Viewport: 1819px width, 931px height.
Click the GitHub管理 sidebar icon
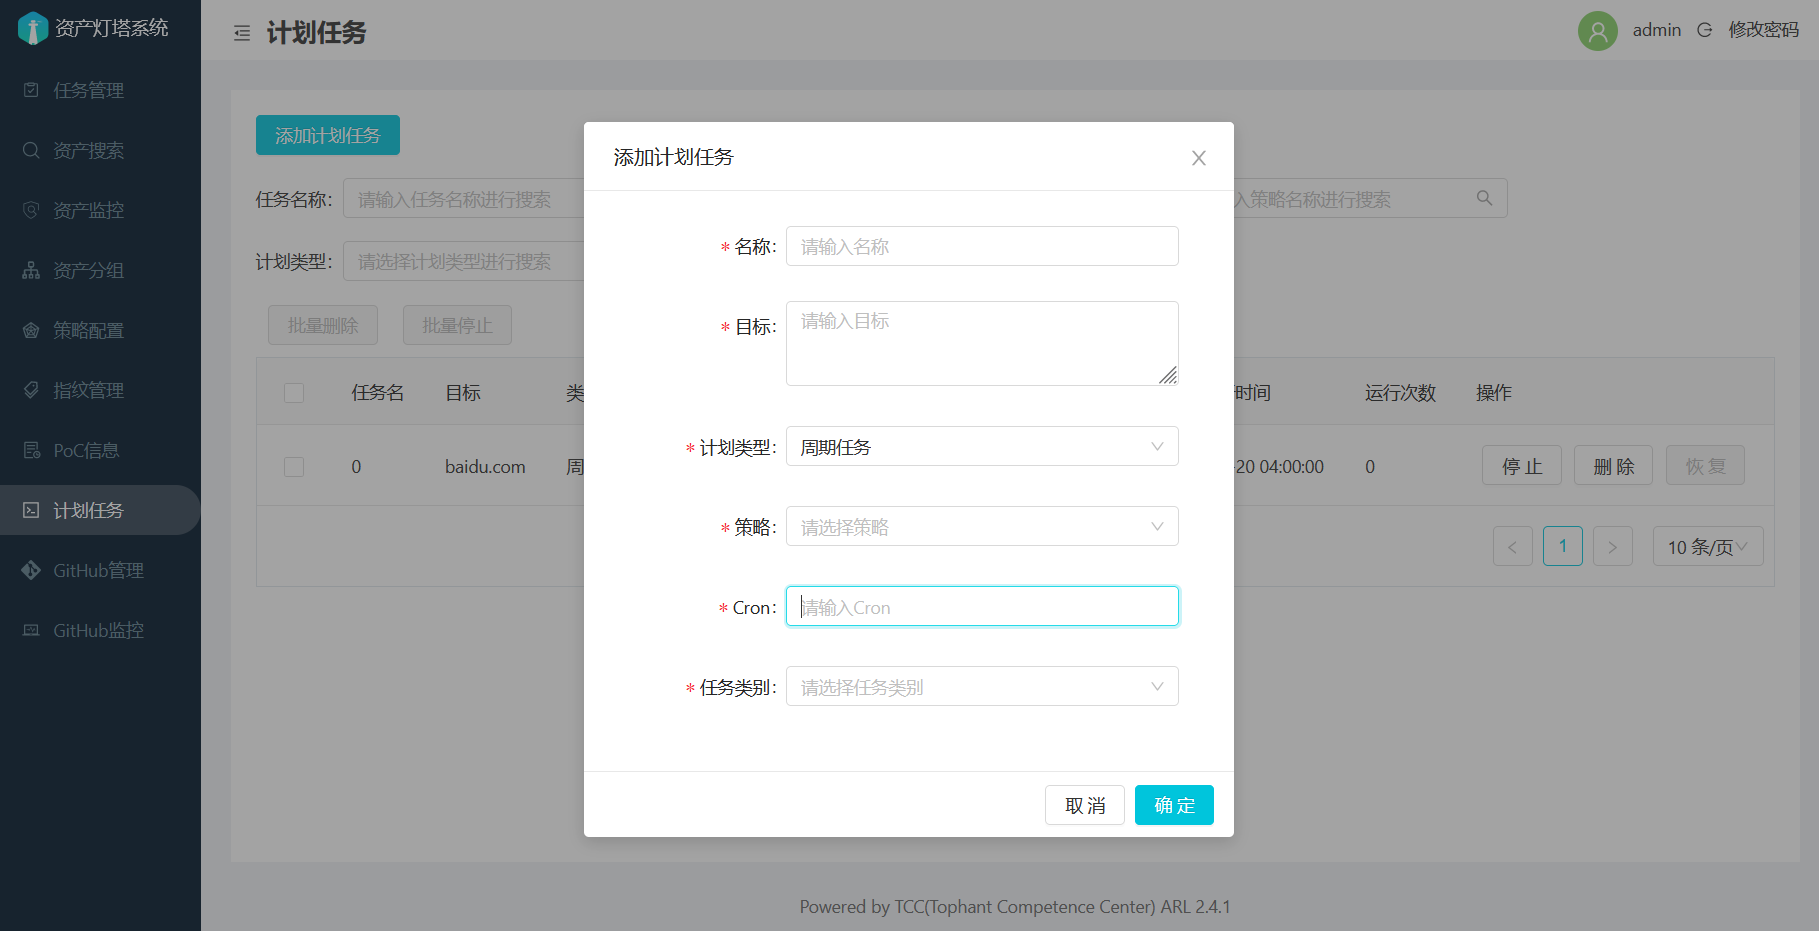click(31, 570)
